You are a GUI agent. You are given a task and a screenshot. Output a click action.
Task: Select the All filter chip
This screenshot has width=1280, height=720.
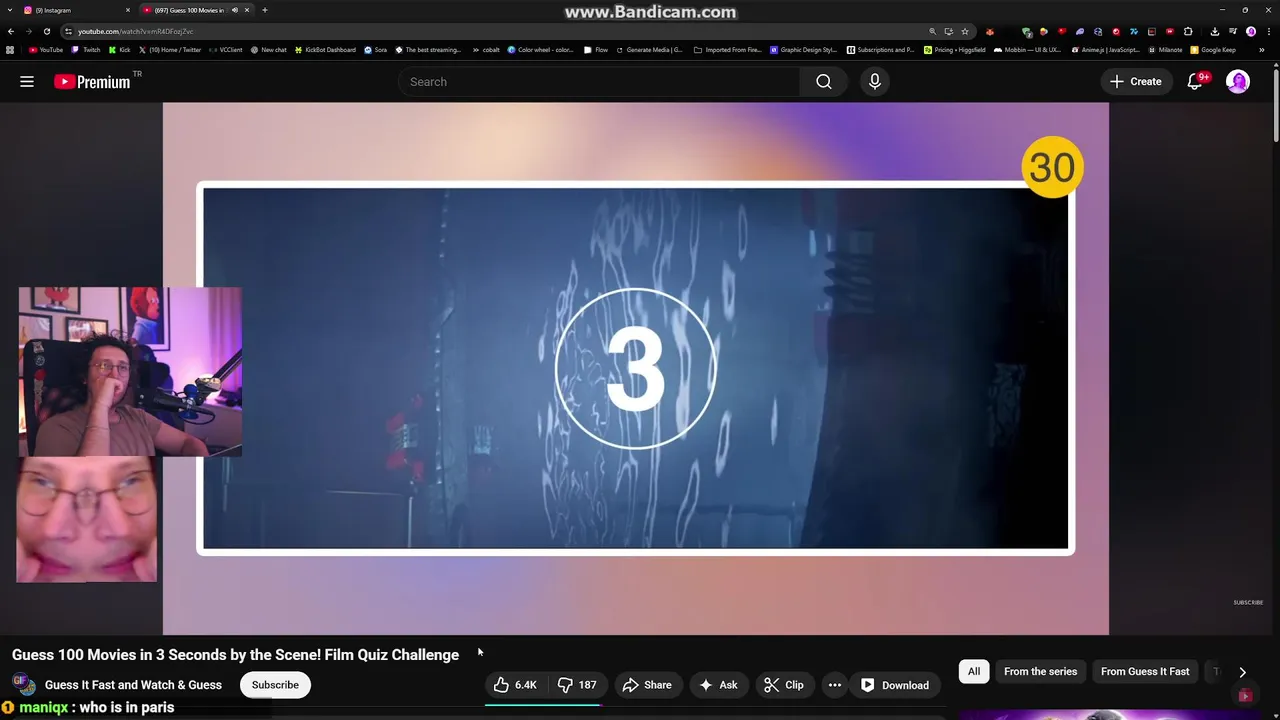coord(973,672)
